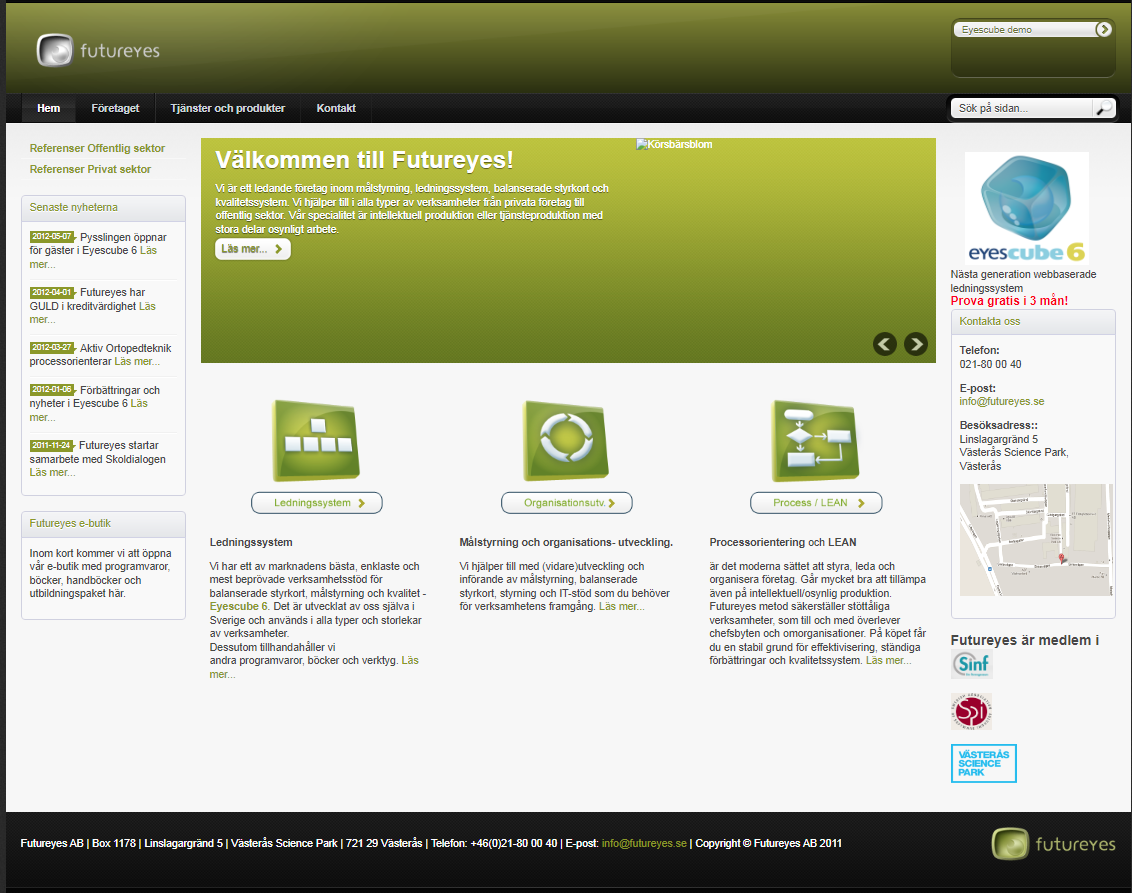Click the Västerås Science Park logo
This screenshot has width=1132, height=893.
(983, 763)
